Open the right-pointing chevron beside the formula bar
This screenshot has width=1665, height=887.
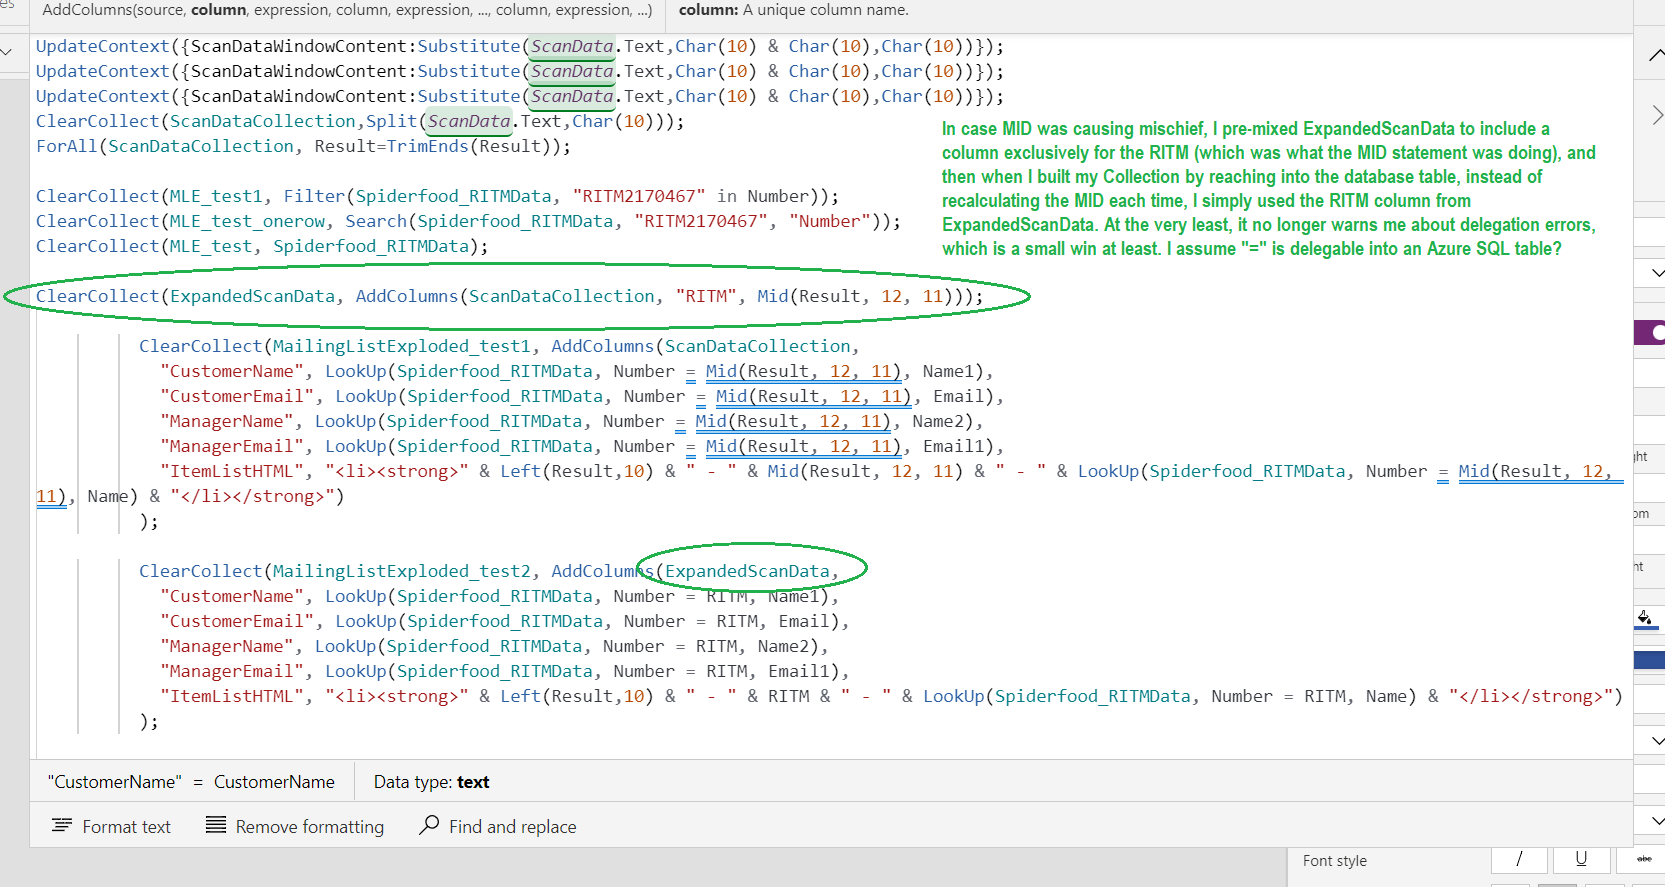click(1656, 115)
